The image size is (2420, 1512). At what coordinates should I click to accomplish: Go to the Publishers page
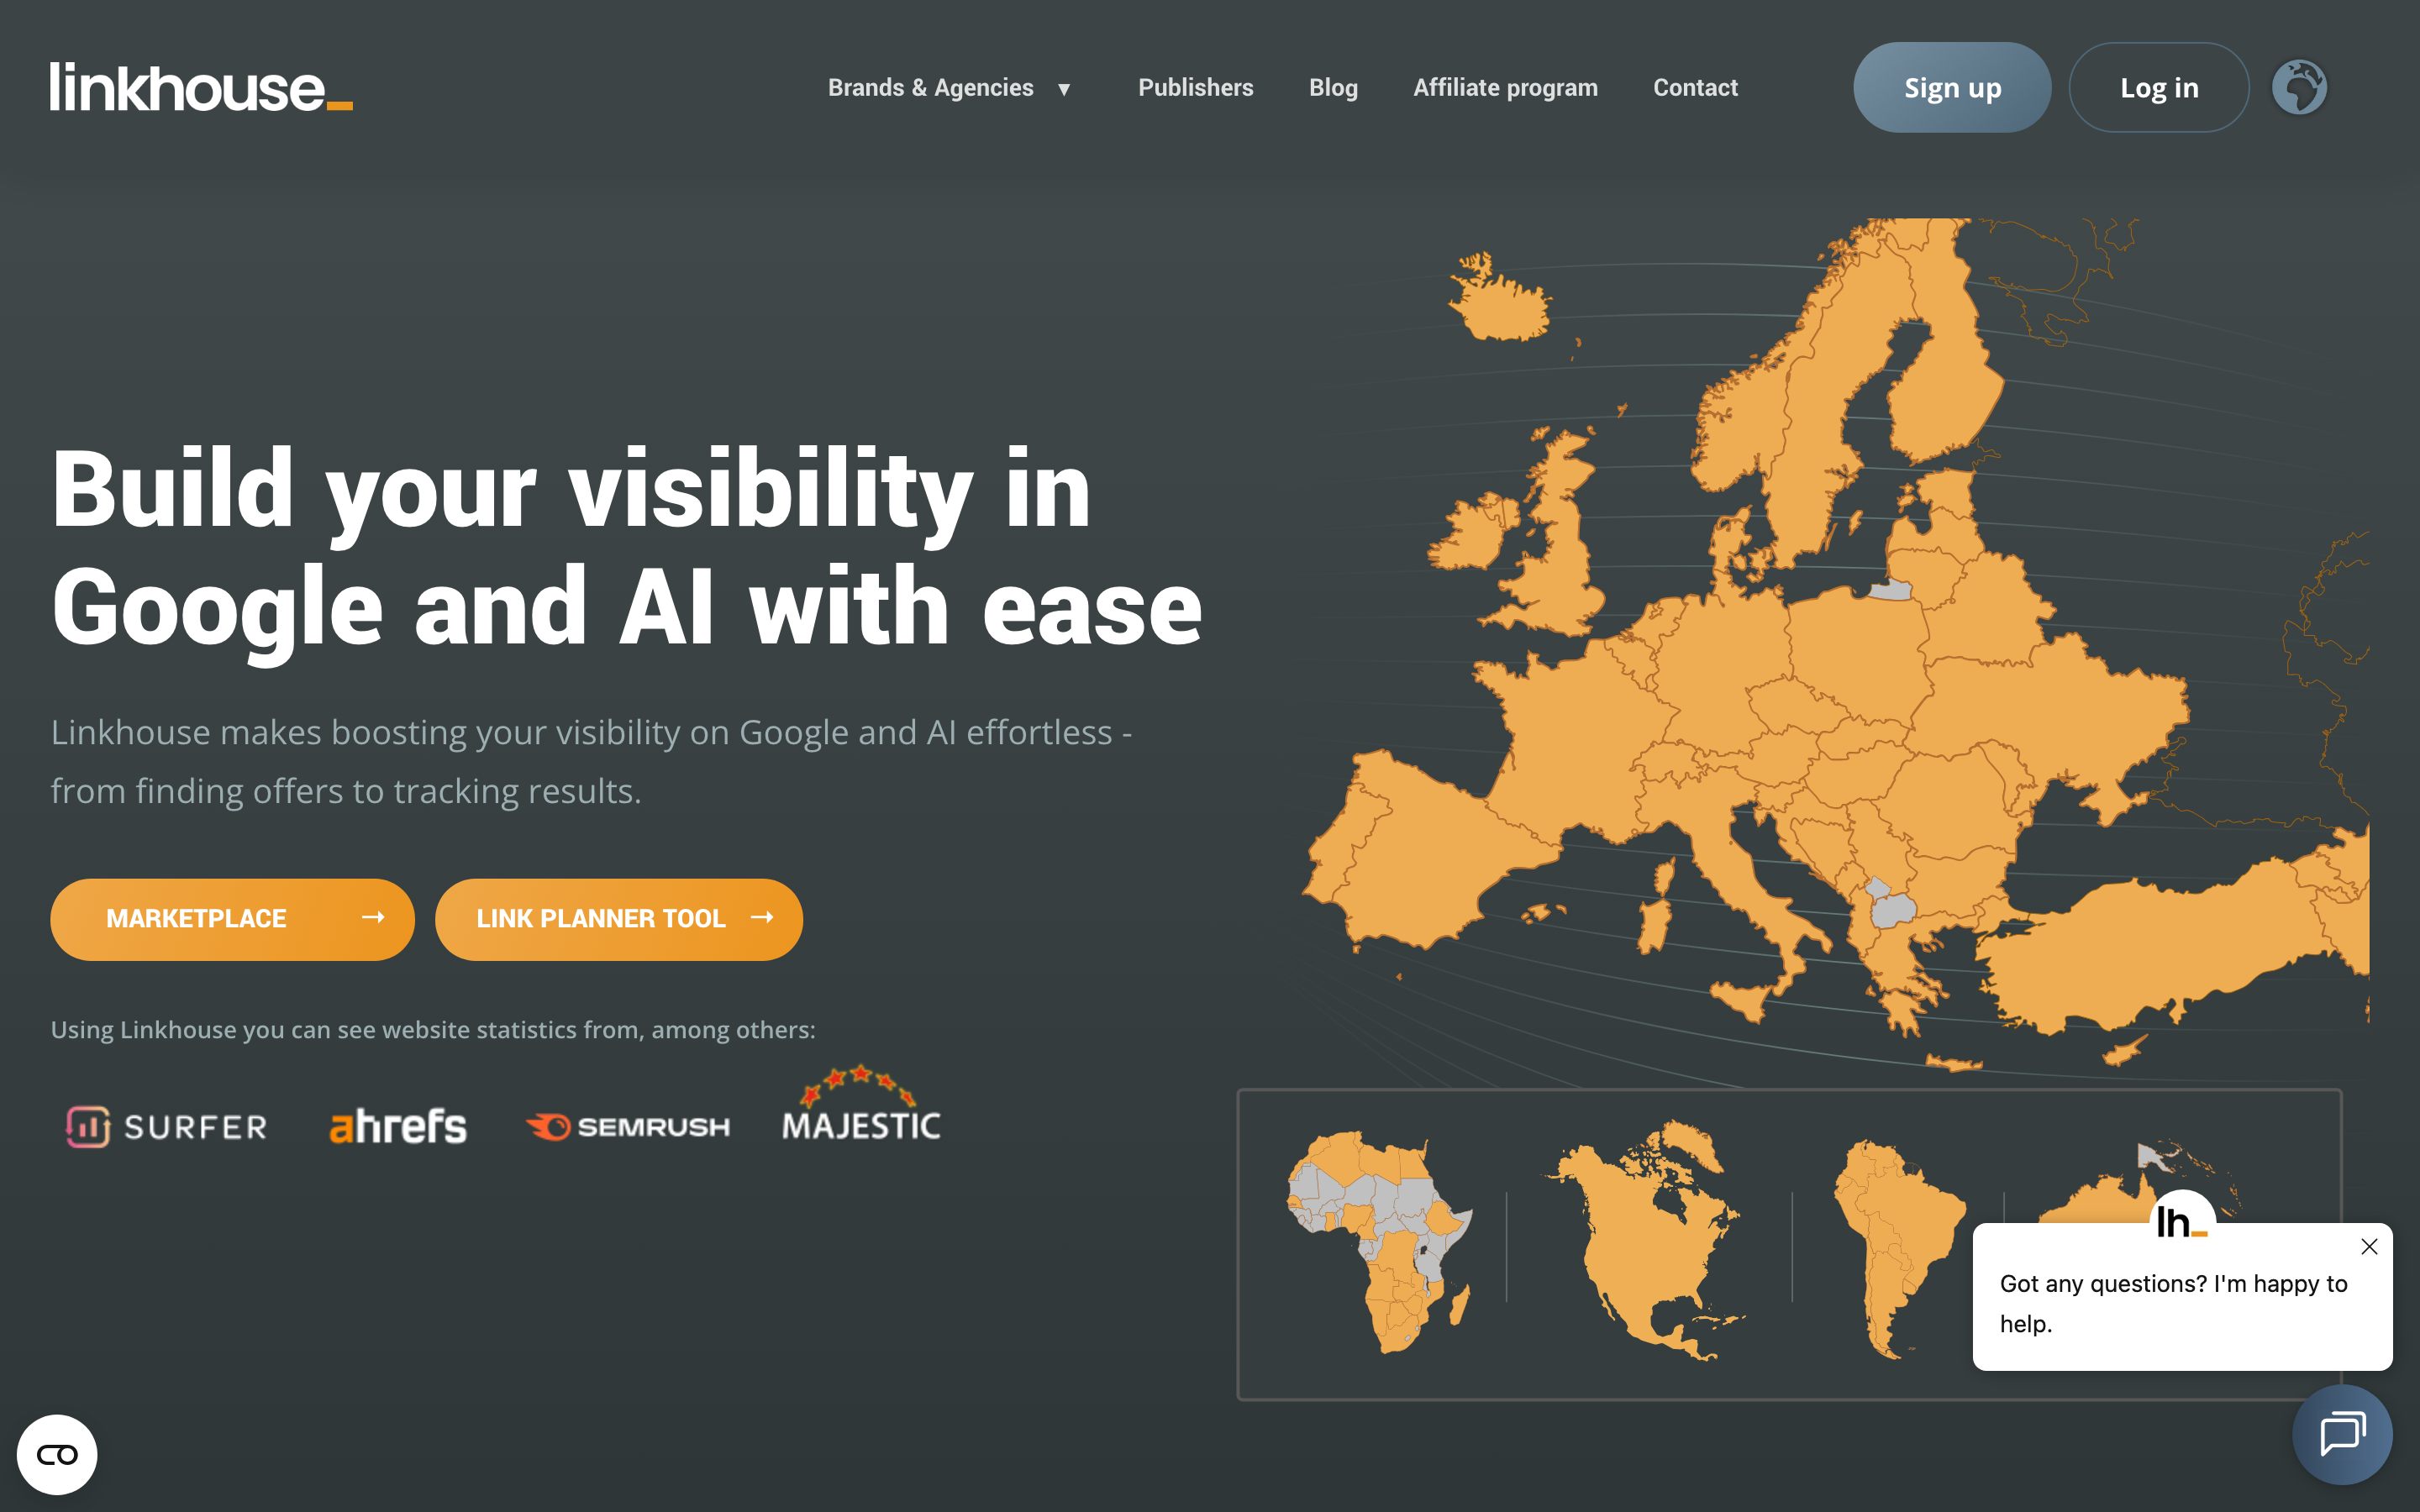(1195, 88)
